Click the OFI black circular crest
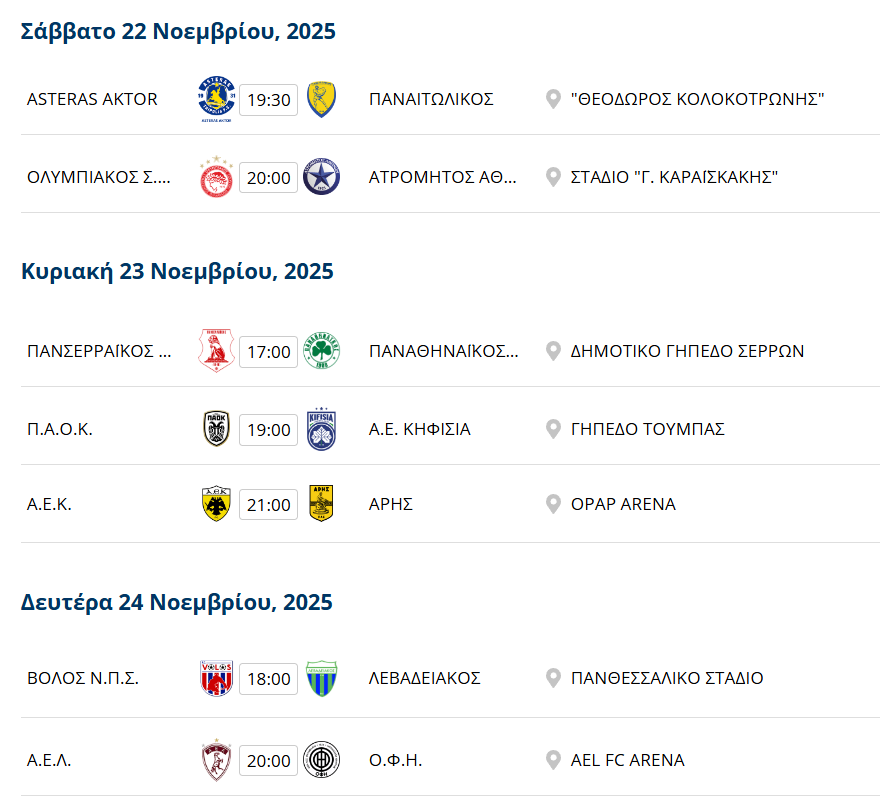This screenshot has width=880, height=811. pyautogui.click(x=321, y=759)
